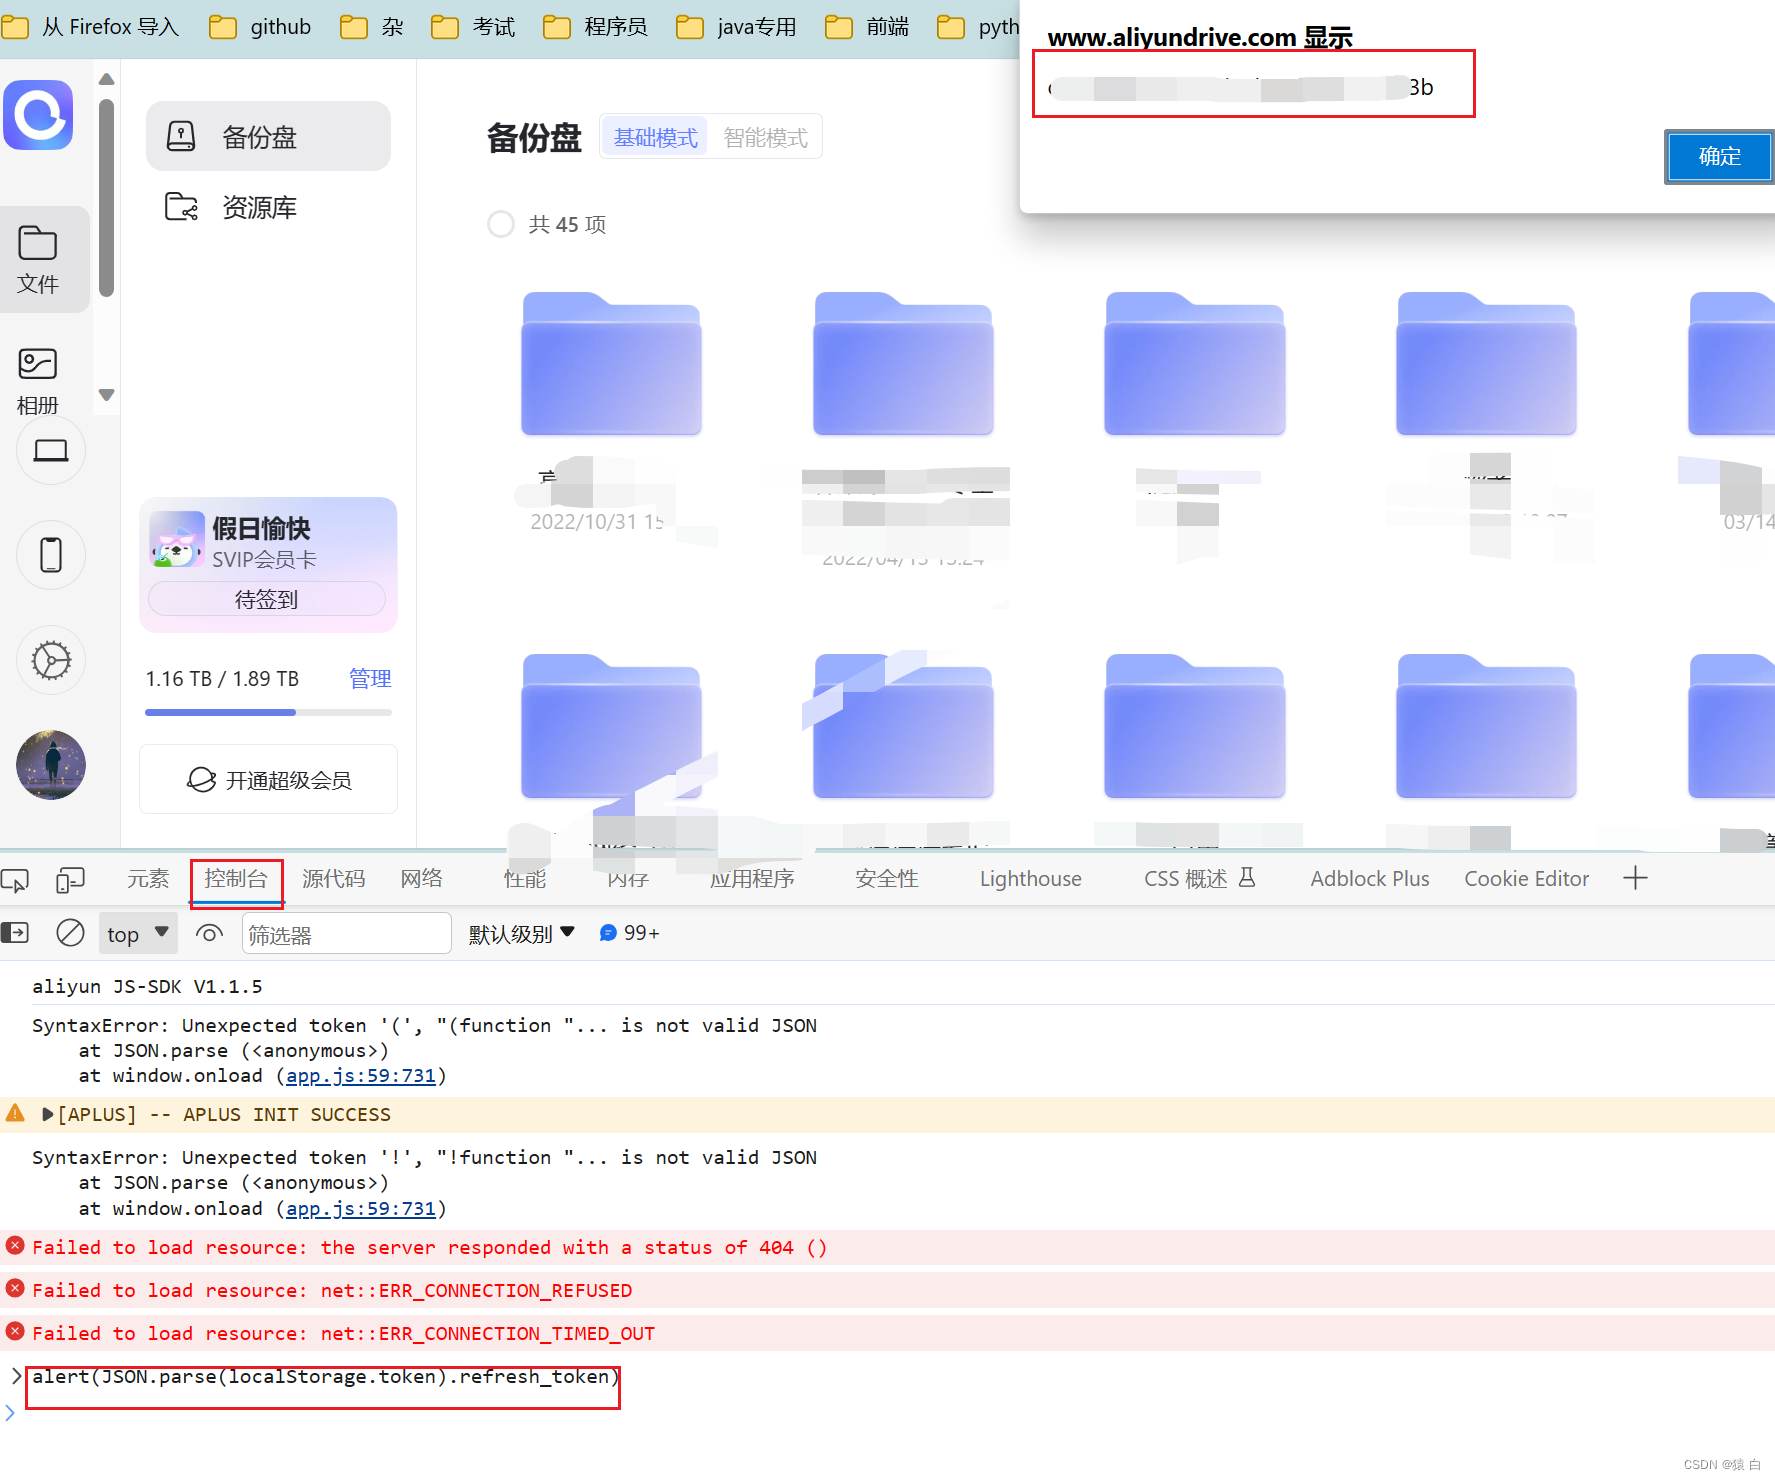Open the 相册 album section

38,380
